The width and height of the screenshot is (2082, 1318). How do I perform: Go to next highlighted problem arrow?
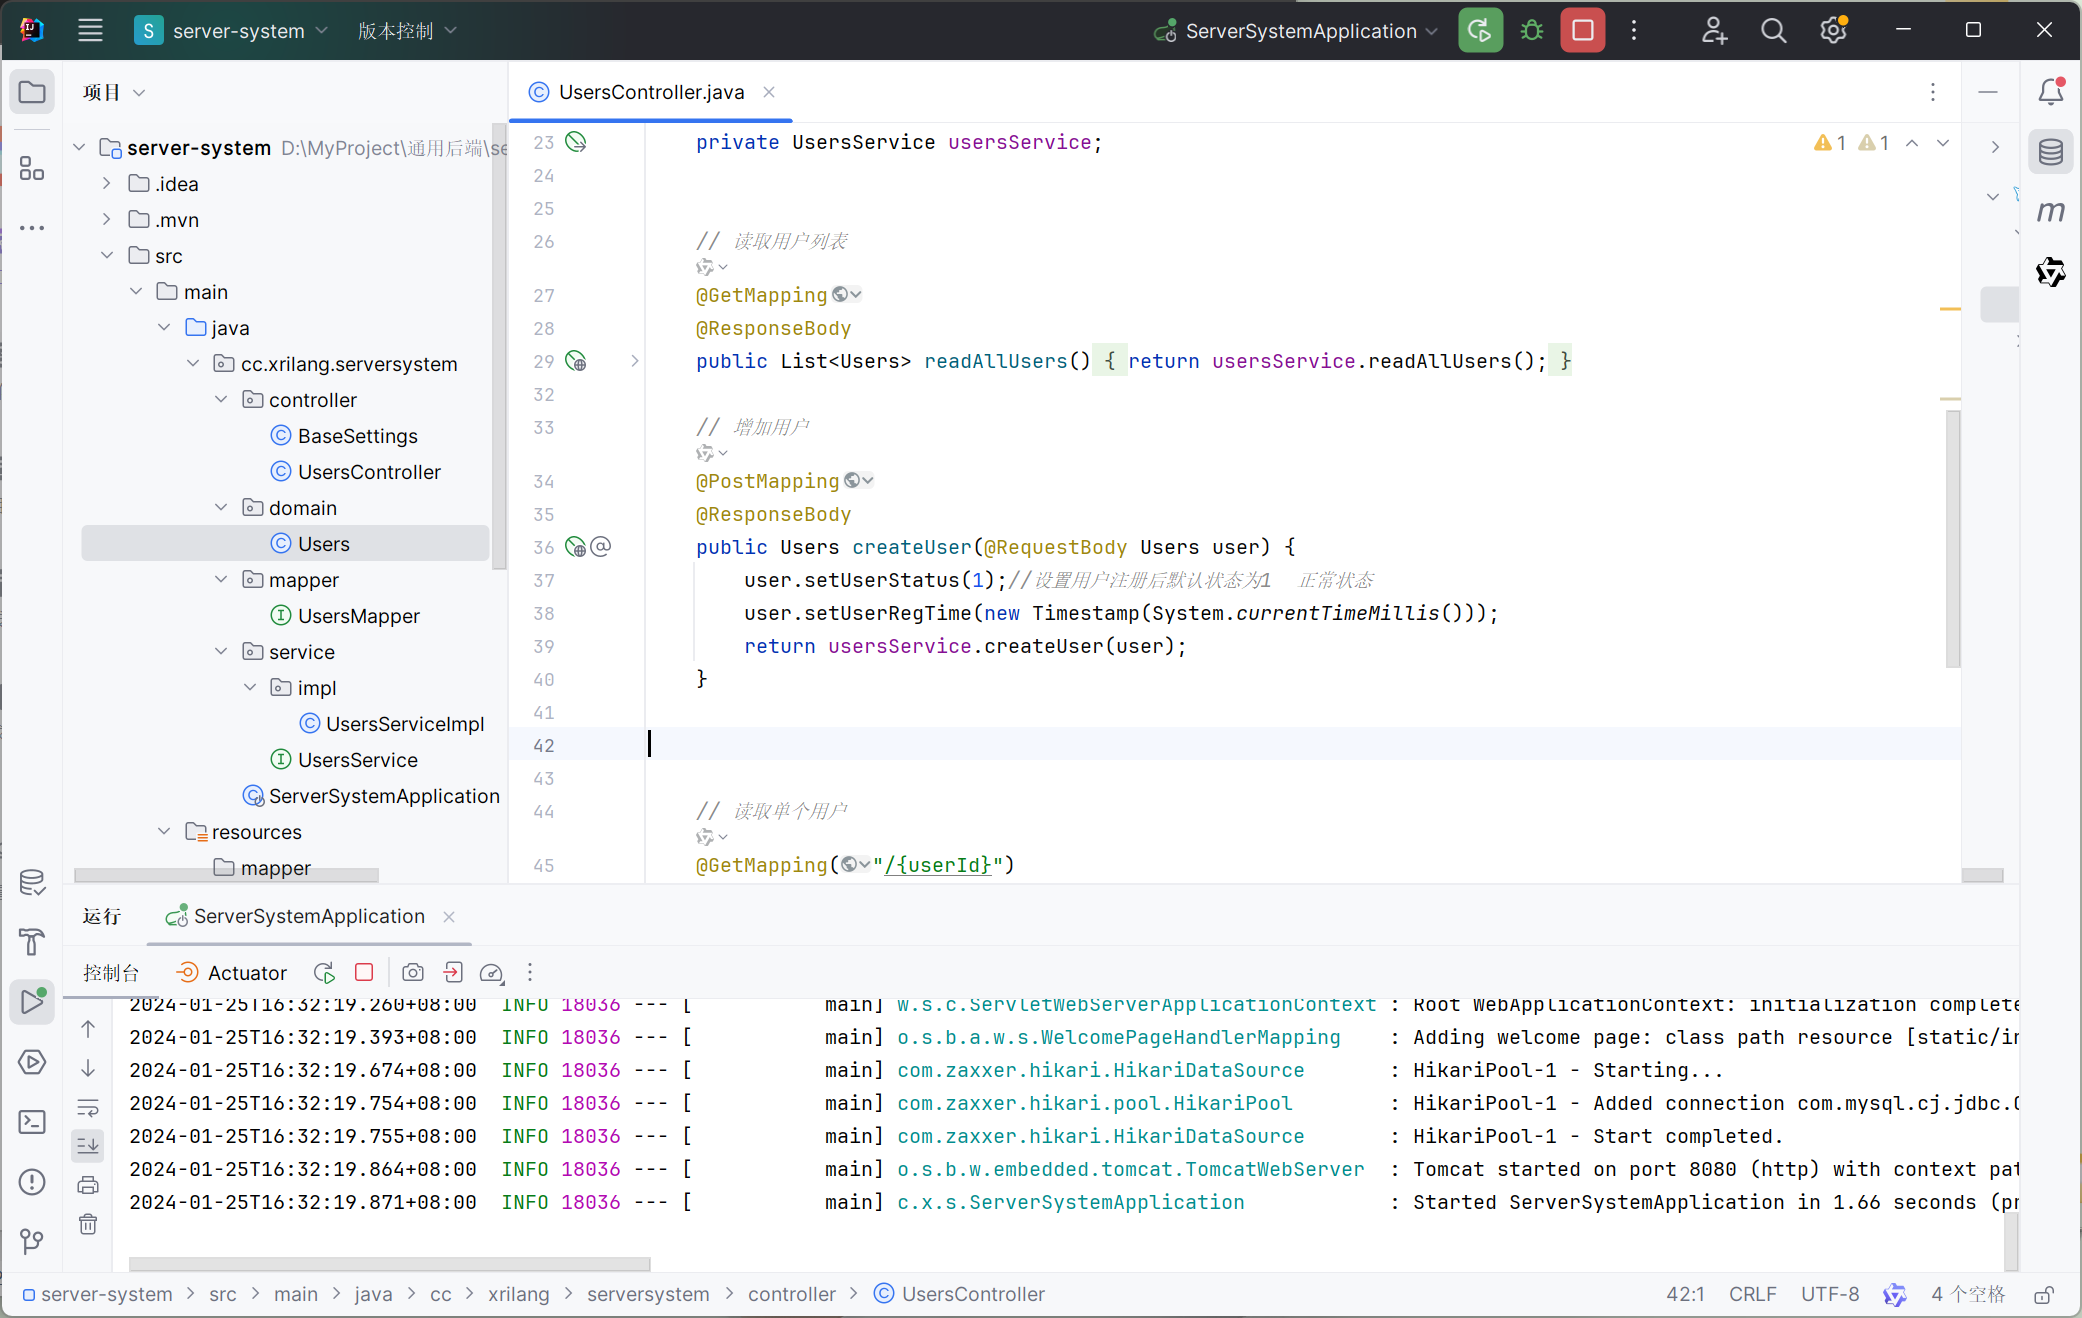tap(1942, 143)
